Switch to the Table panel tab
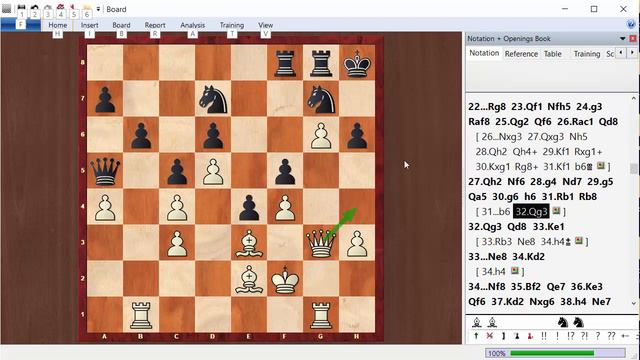The width and height of the screenshot is (640, 360). click(x=553, y=53)
